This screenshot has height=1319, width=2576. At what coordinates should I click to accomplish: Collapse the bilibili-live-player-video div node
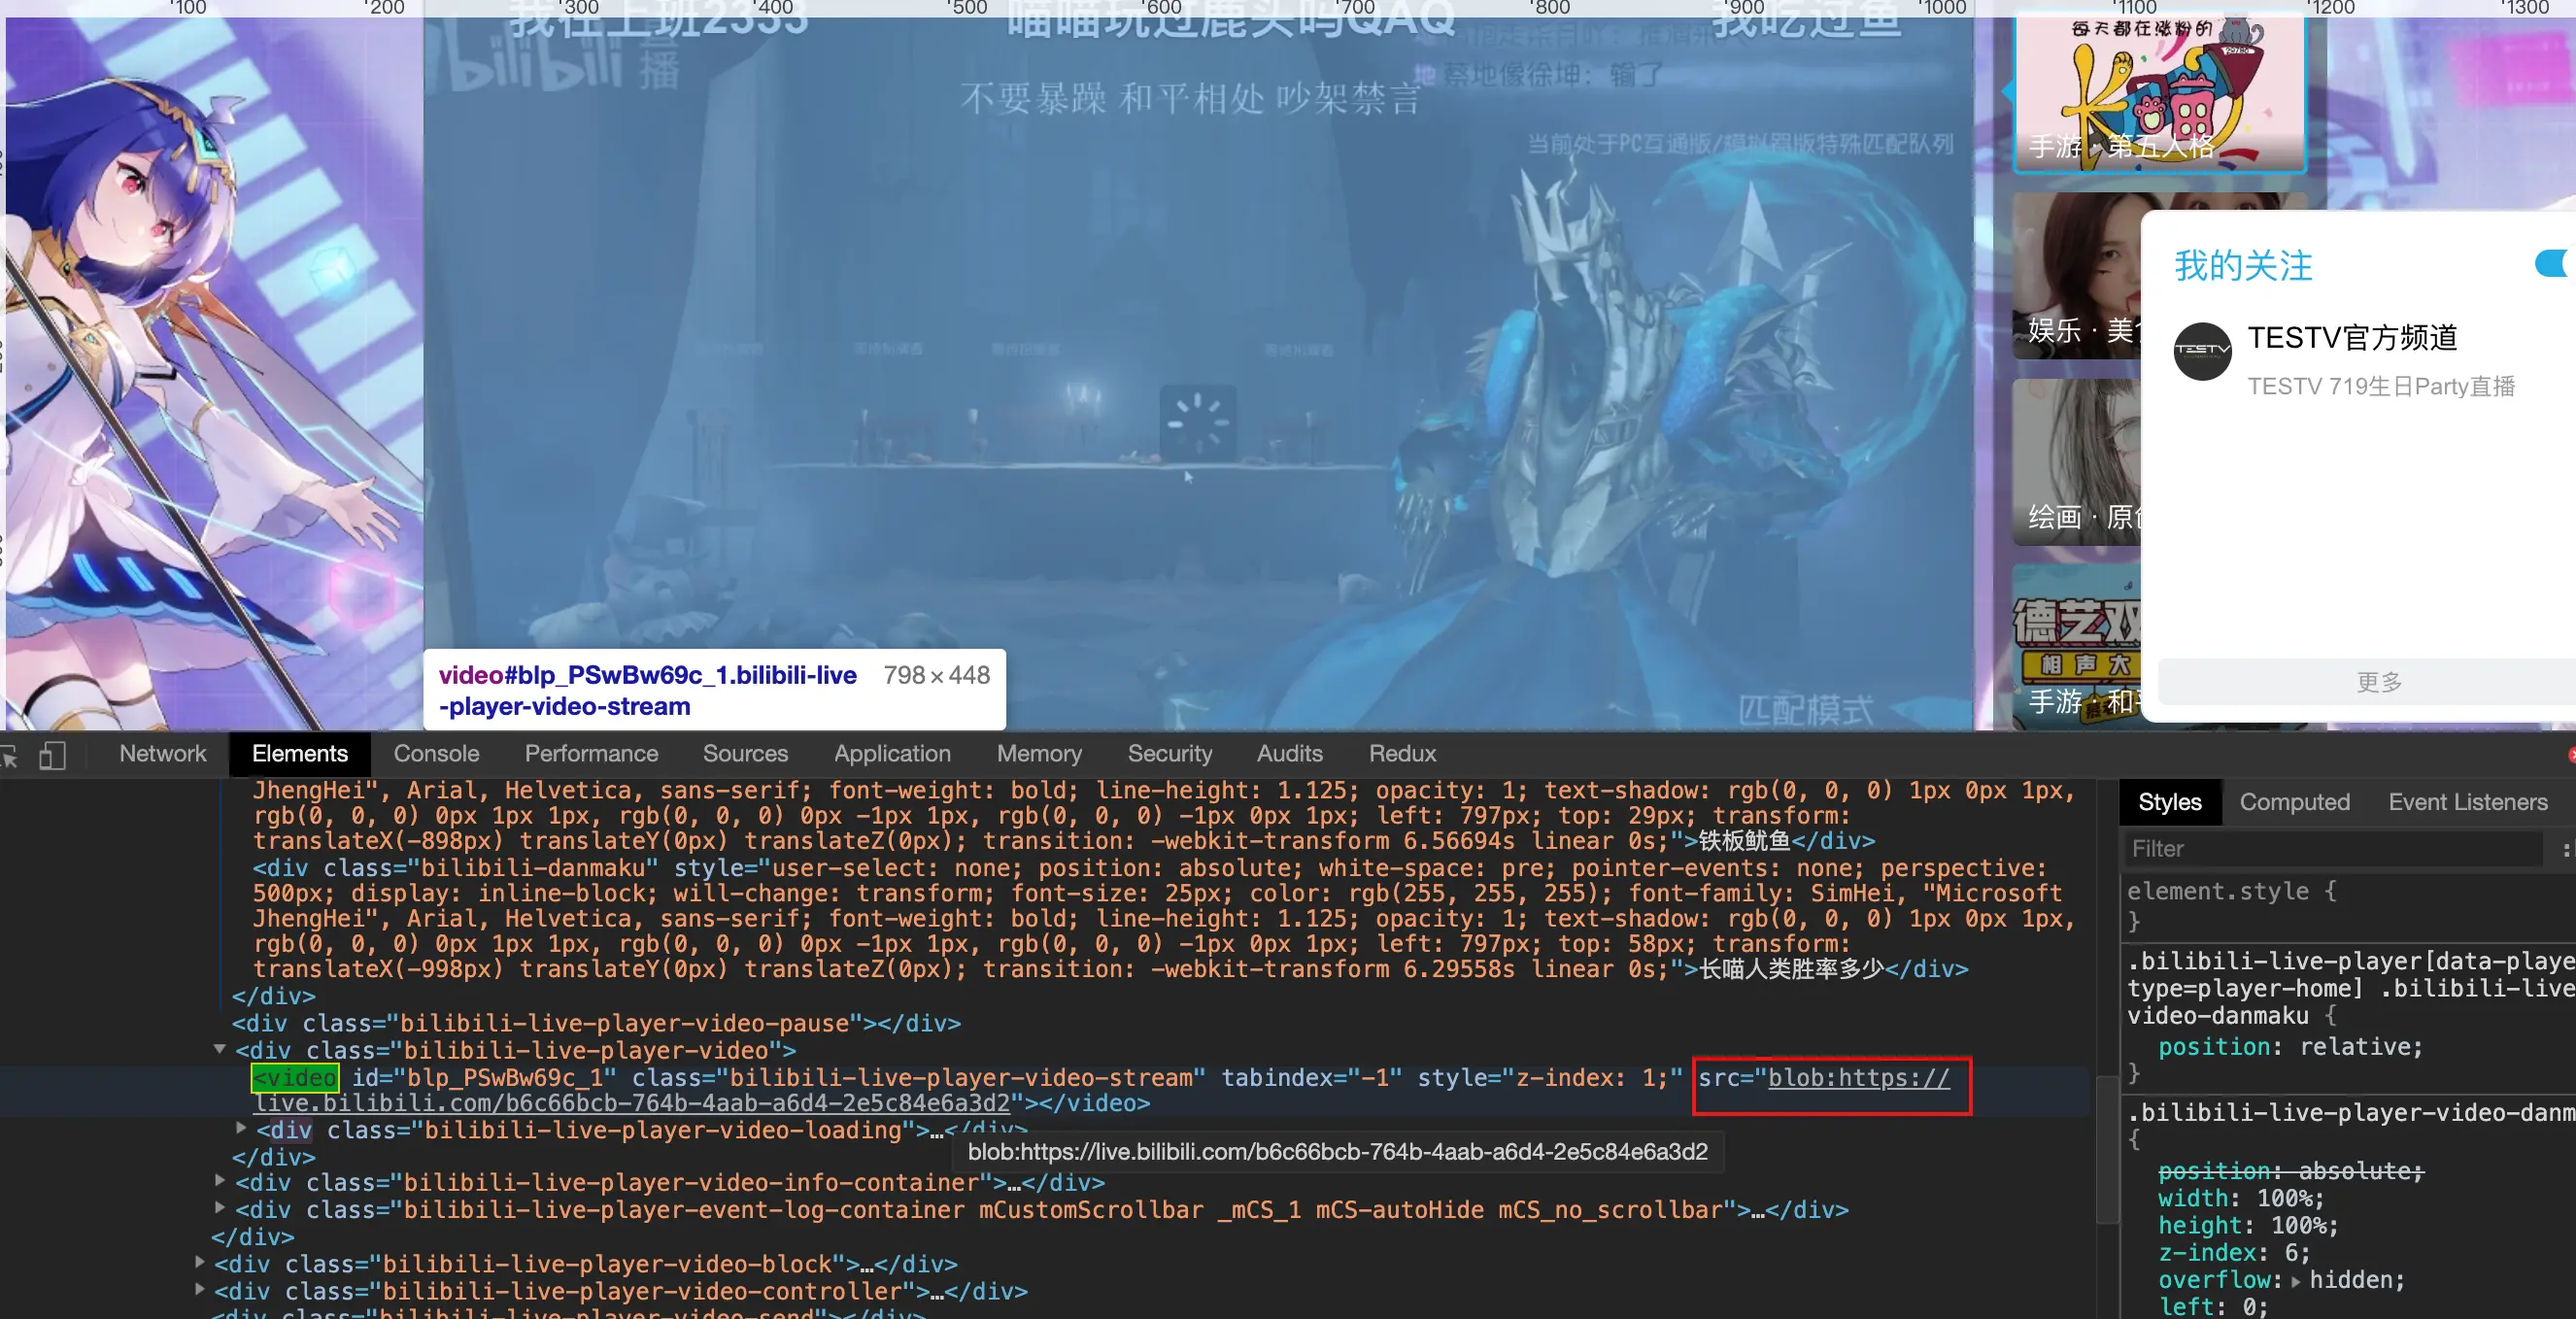(220, 1049)
